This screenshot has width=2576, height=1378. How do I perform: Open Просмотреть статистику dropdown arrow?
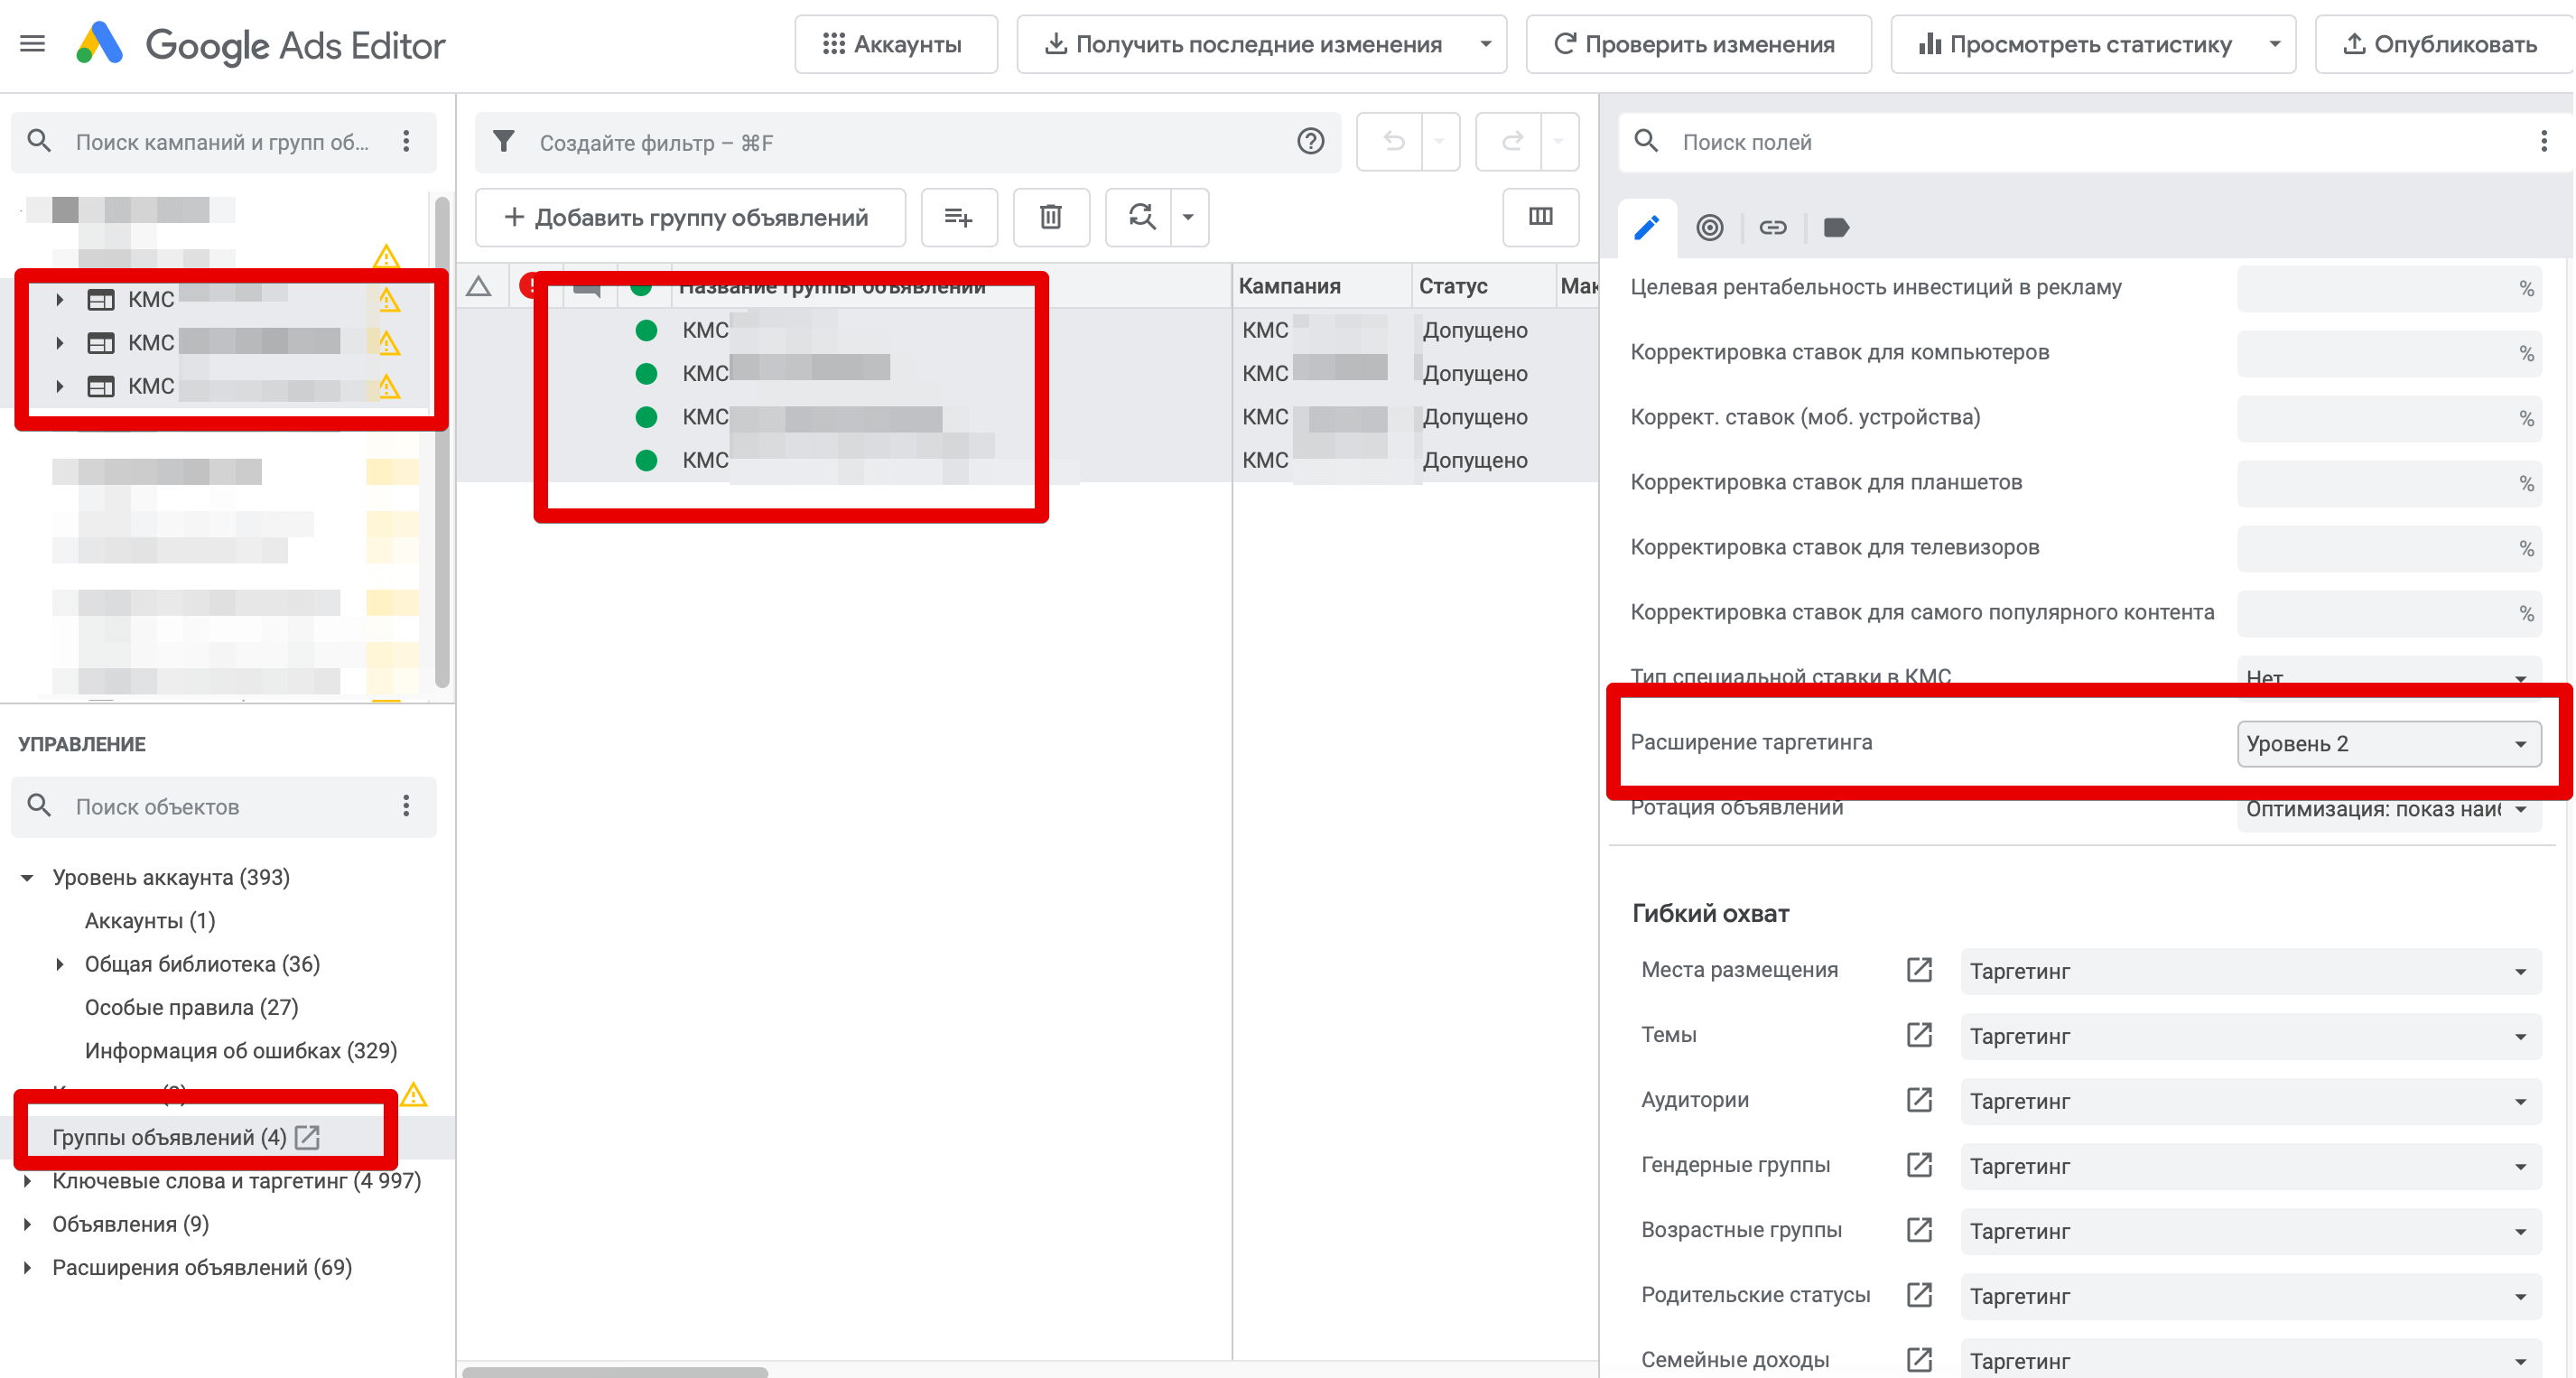[2274, 44]
